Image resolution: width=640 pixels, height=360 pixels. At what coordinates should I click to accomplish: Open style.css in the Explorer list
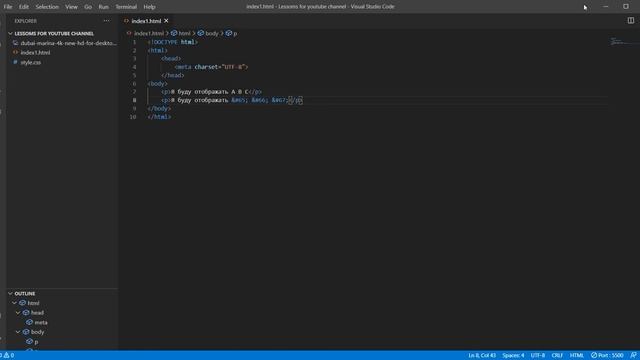click(31, 62)
